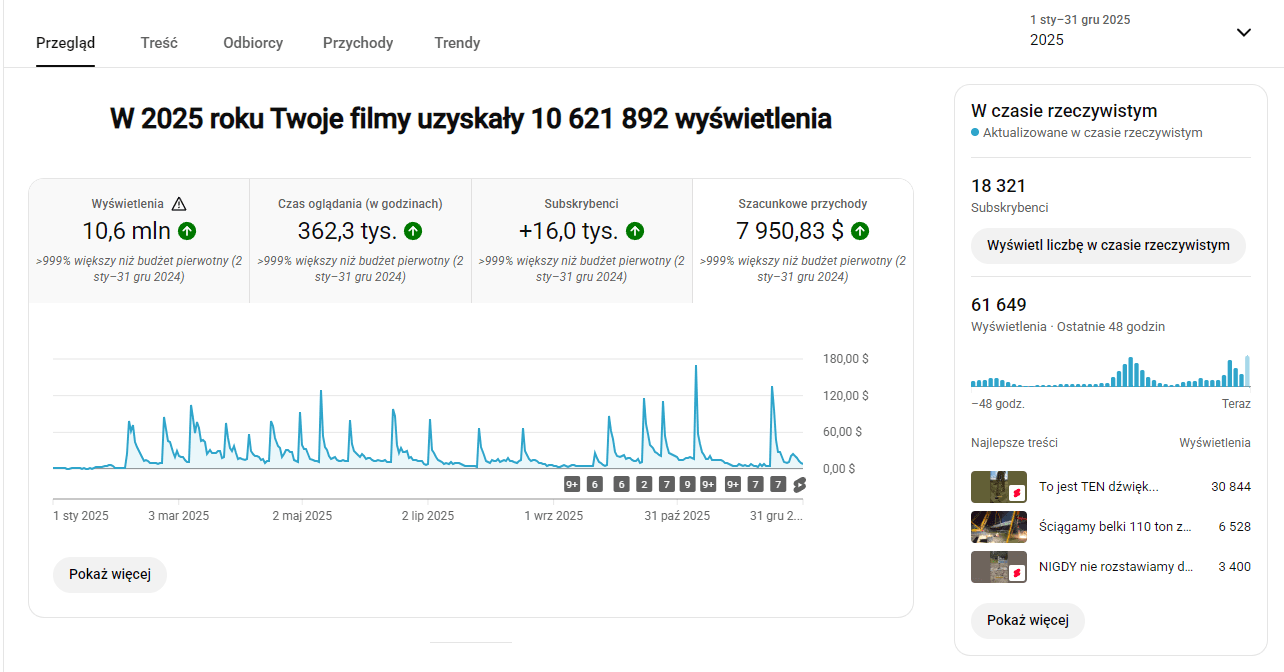Viewport: 1284px width, 672px height.
Task: Click 'Pokaż więcej' below the revenue chart
Action: pos(110,575)
